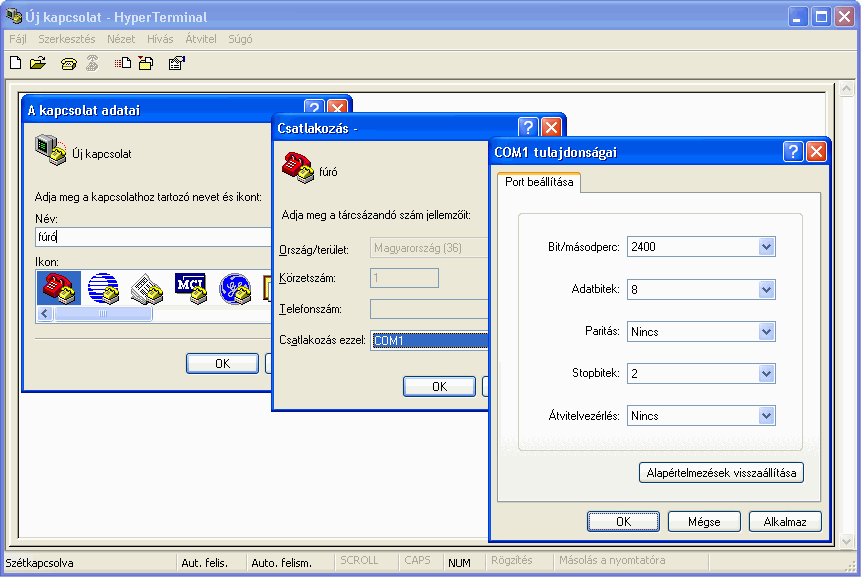Click OK in COM1 tulajdonságai dialog
Viewport: 861px width, 577px height.
pyautogui.click(x=623, y=522)
